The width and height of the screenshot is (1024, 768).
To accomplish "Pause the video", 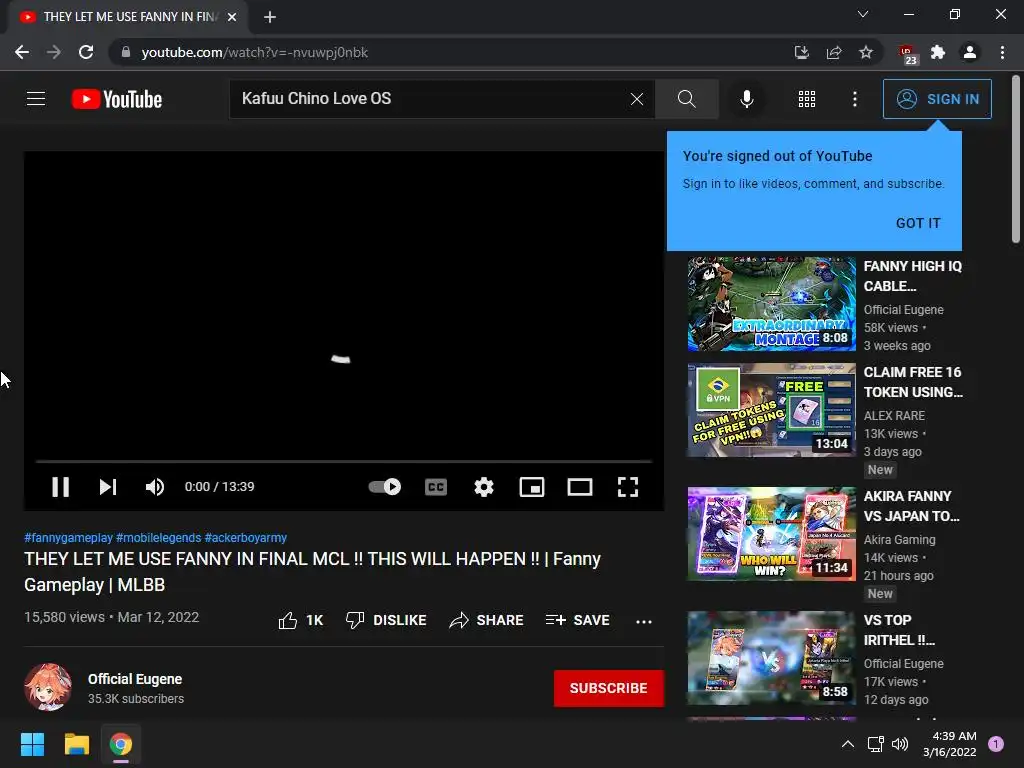I will click(x=60, y=487).
